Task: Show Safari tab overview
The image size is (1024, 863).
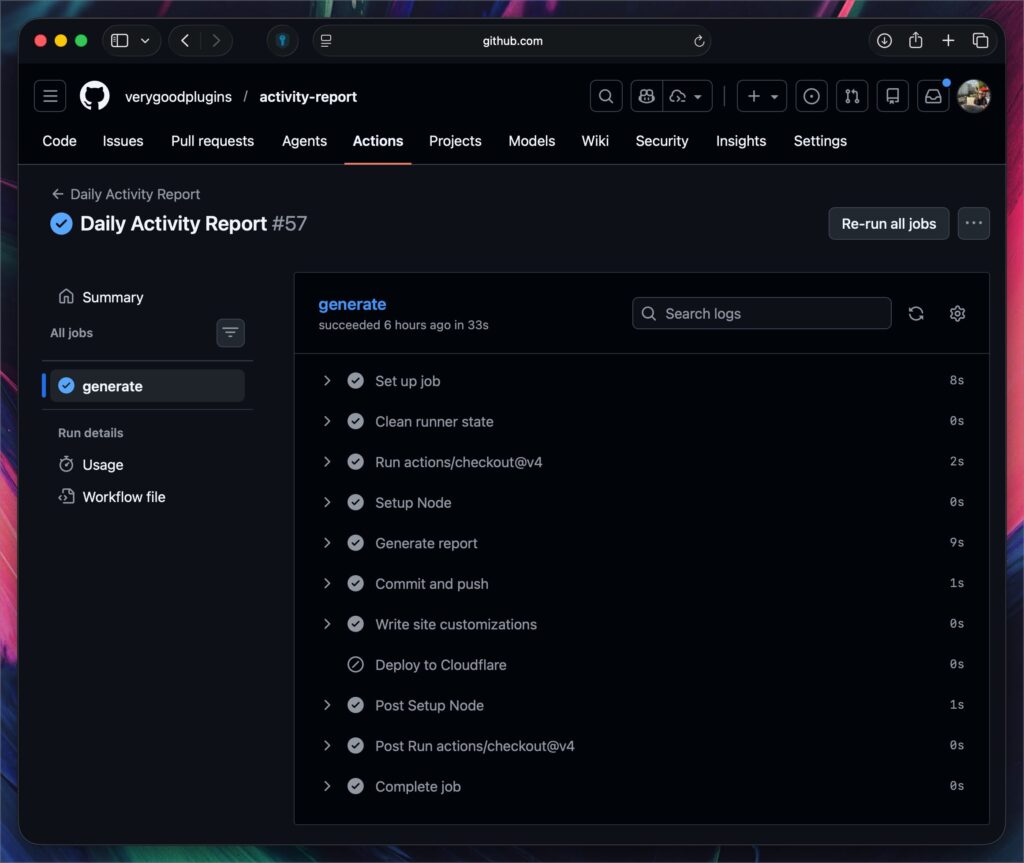Action: pos(980,41)
